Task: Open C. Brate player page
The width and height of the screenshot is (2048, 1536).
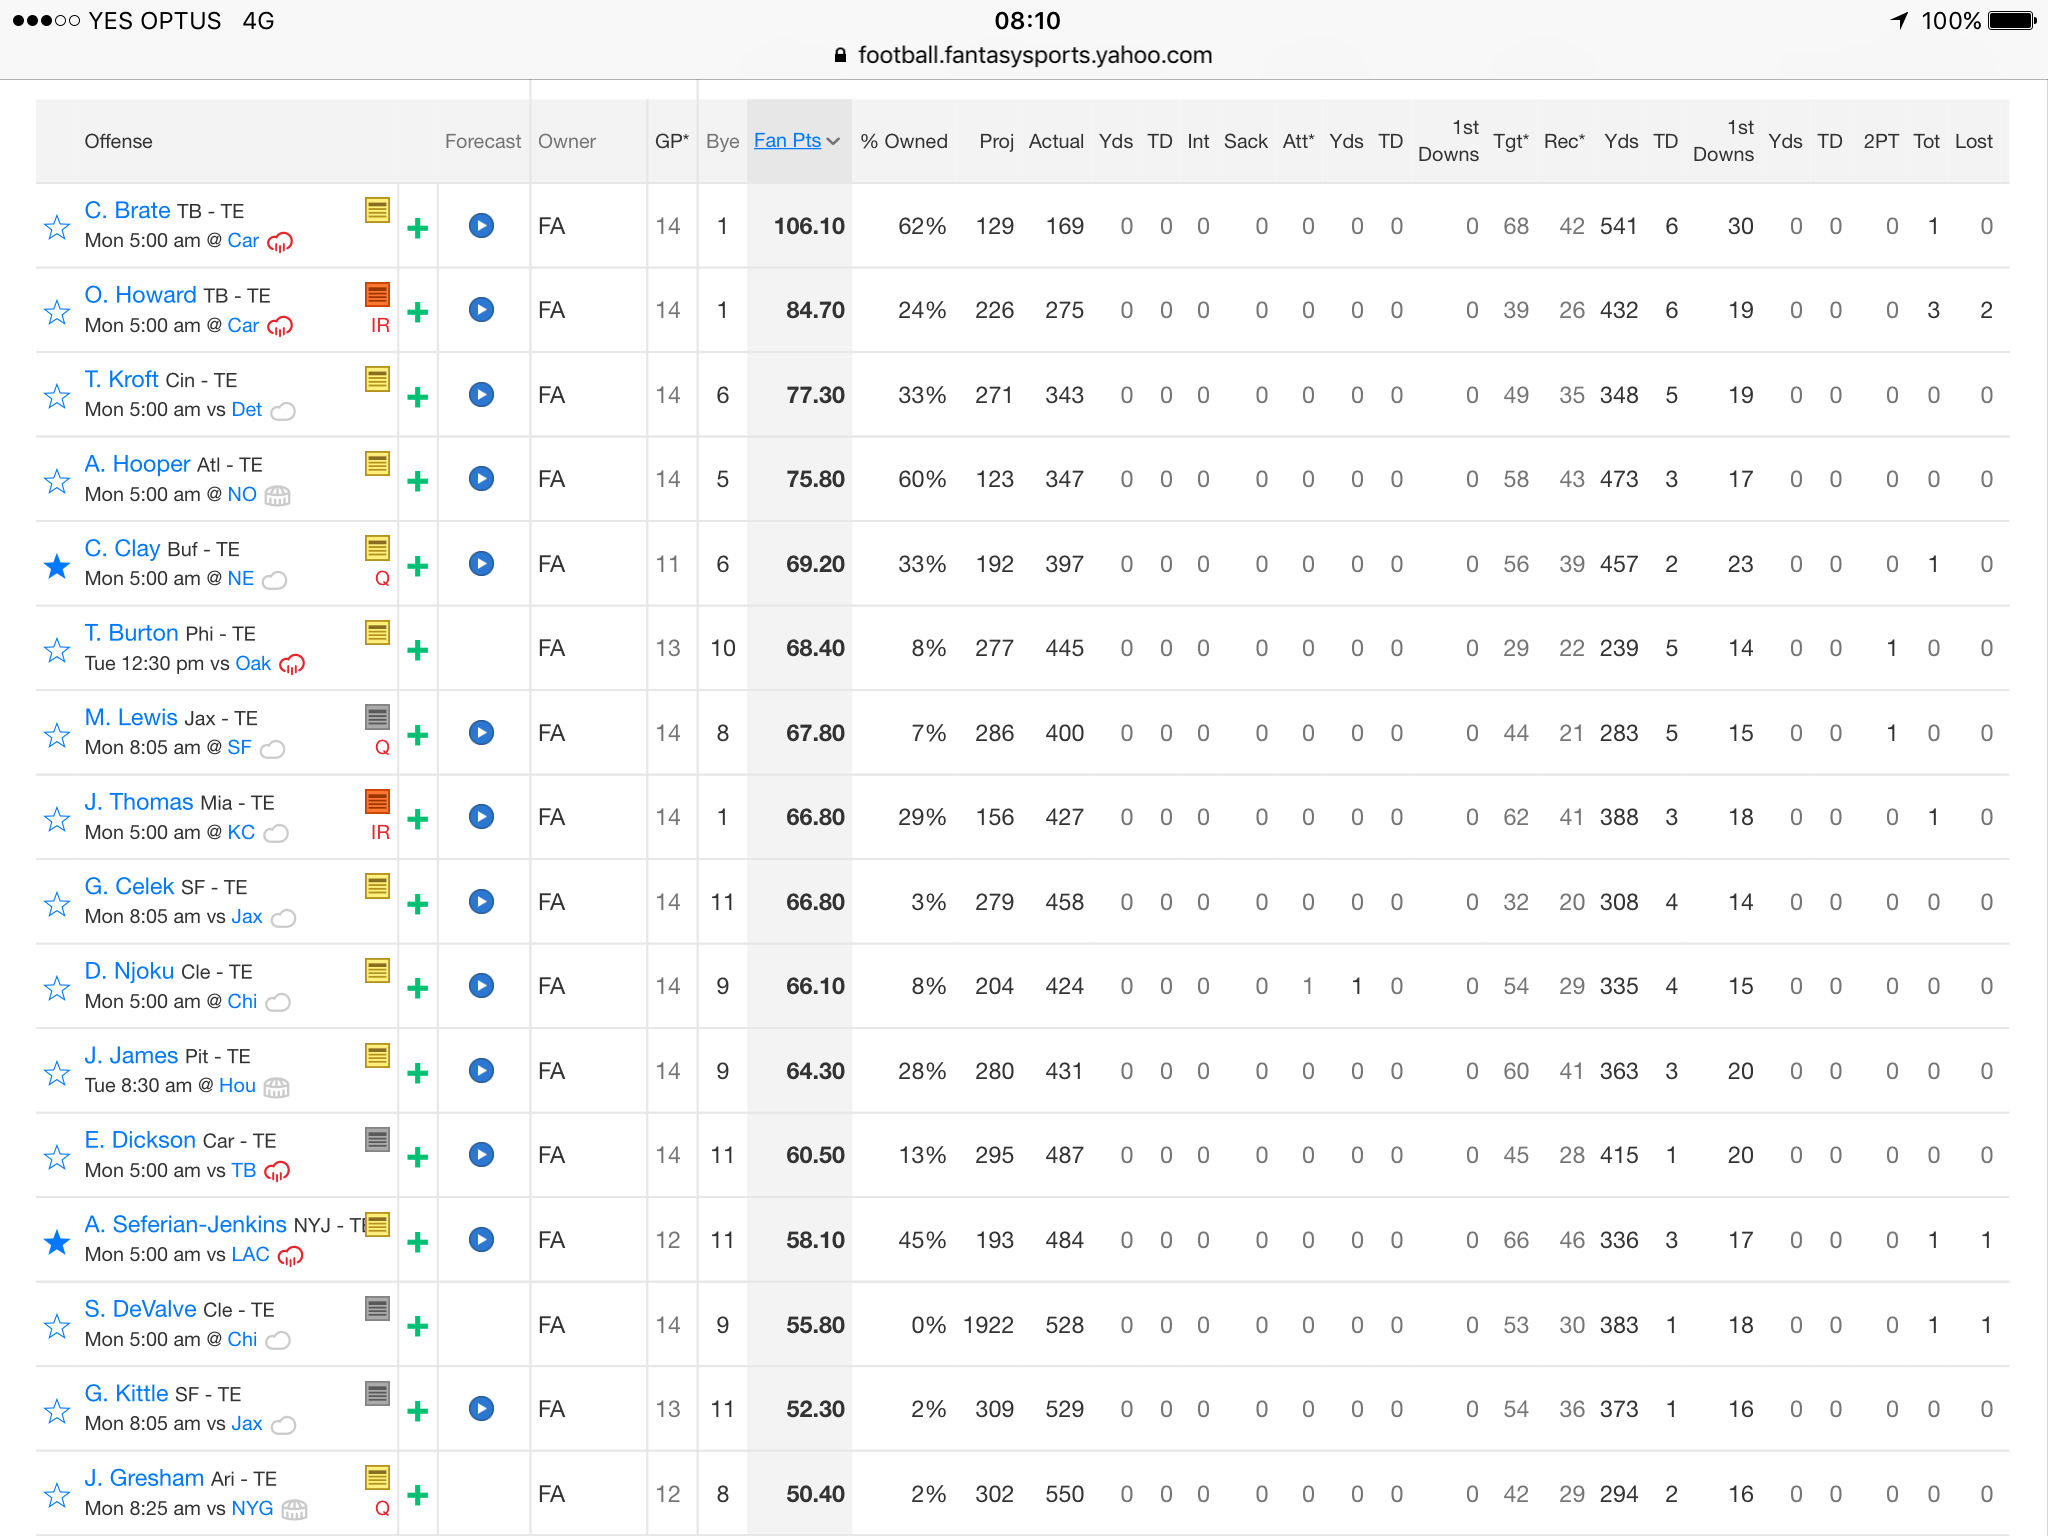Action: click(127, 210)
